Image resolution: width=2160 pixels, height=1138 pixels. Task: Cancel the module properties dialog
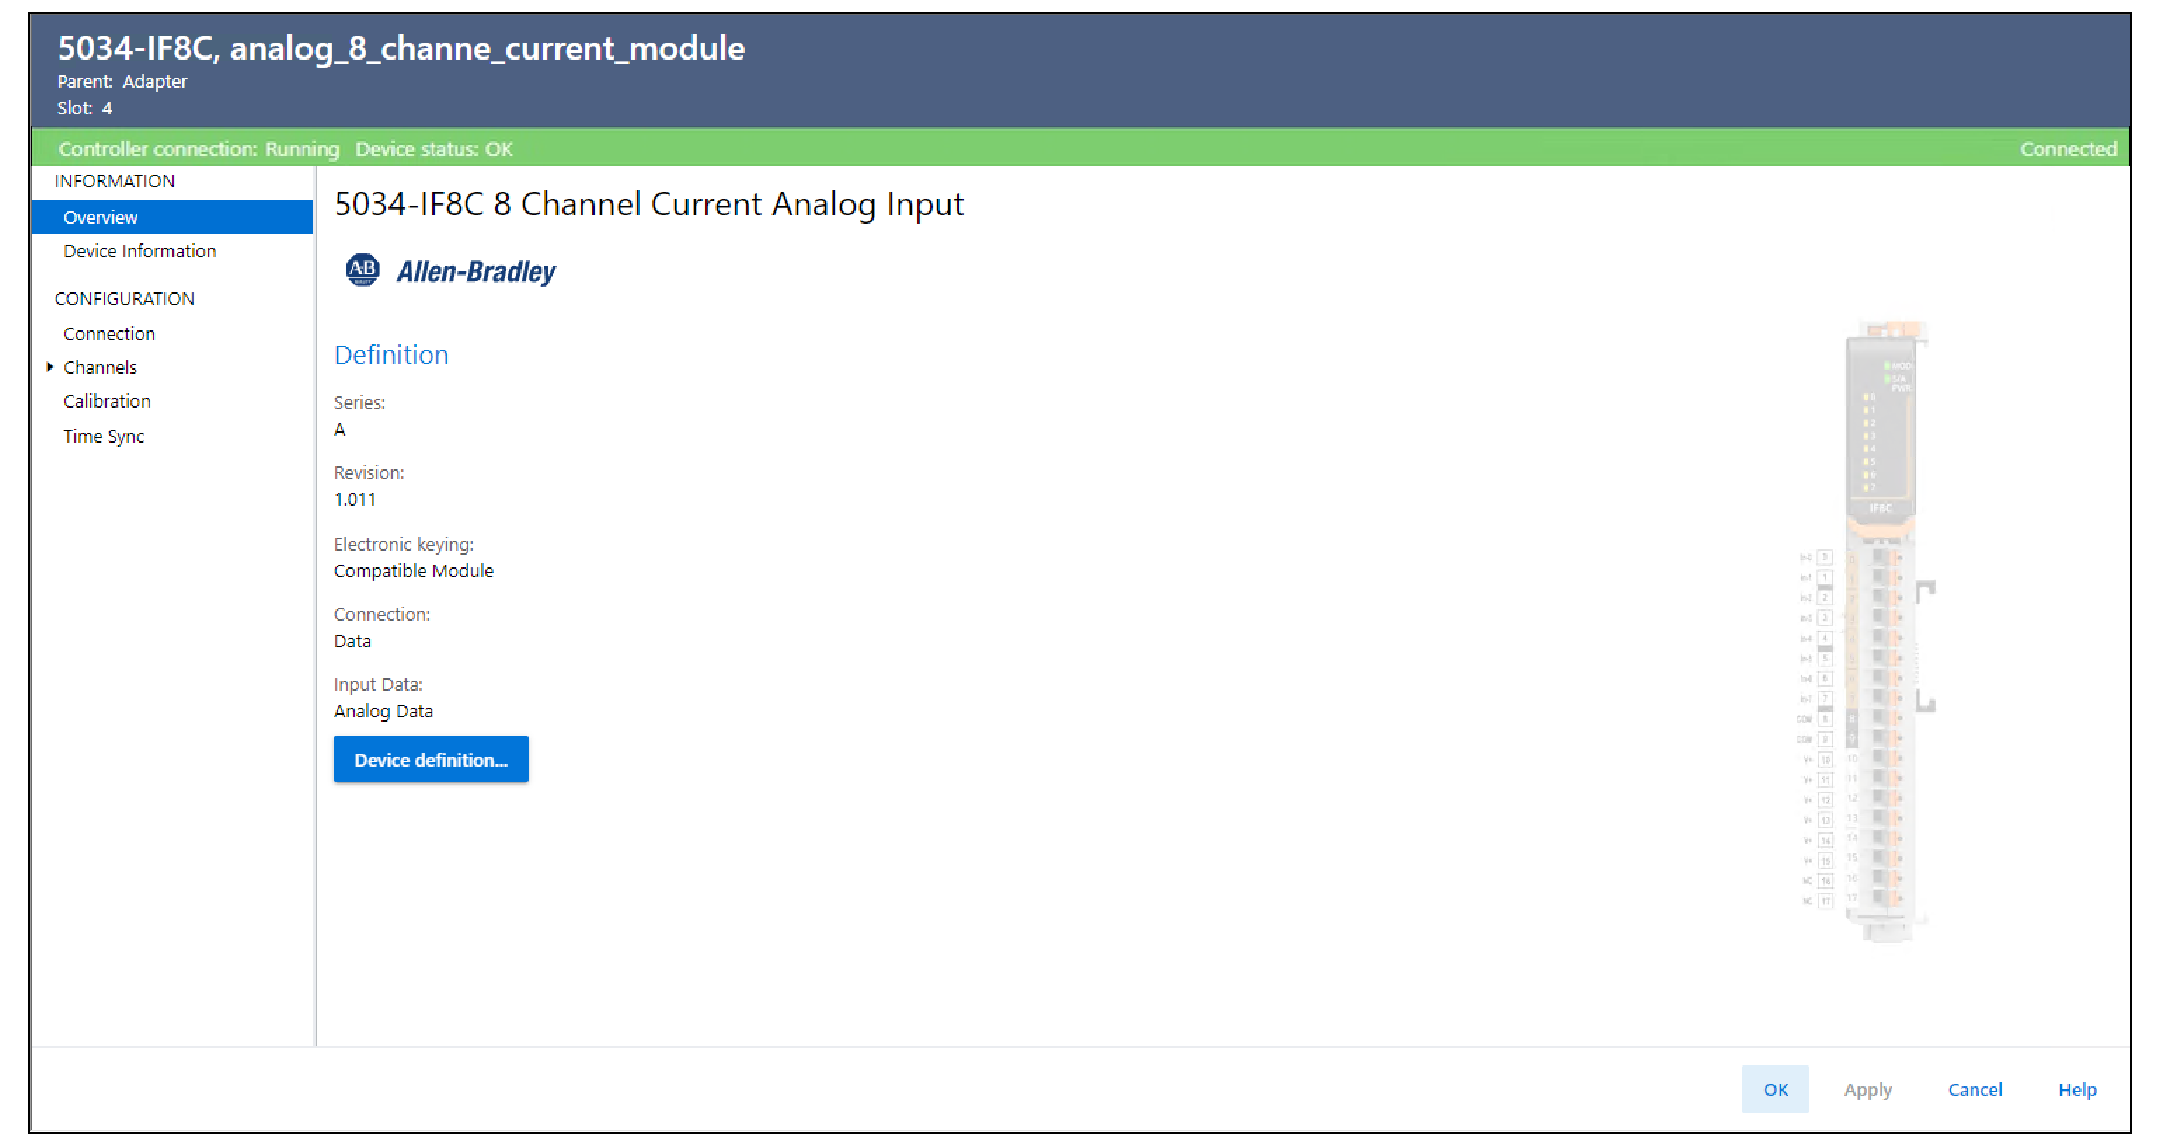pyautogui.click(x=1975, y=1089)
